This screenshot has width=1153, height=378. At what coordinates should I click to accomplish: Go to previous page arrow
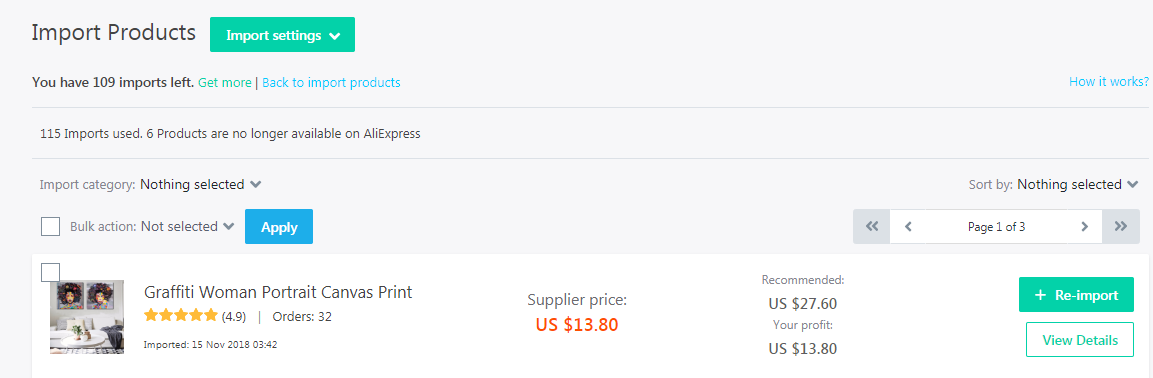tap(909, 227)
